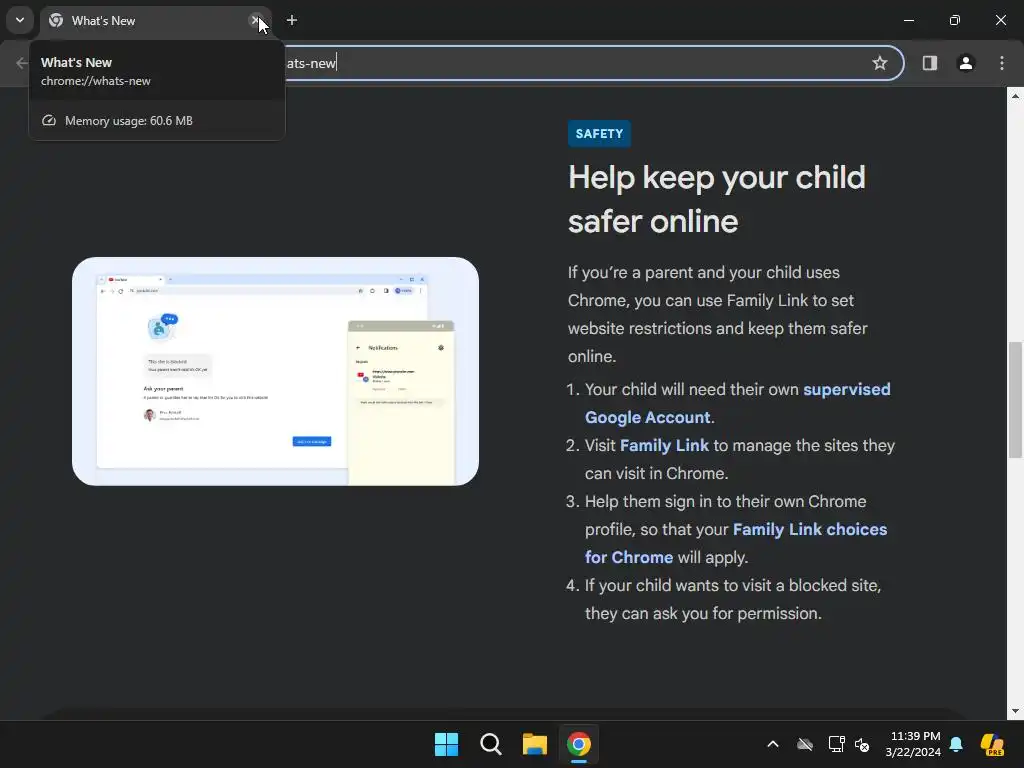This screenshot has width=1024, height=768.
Task: Show hidden system tray icons
Action: [x=773, y=744]
